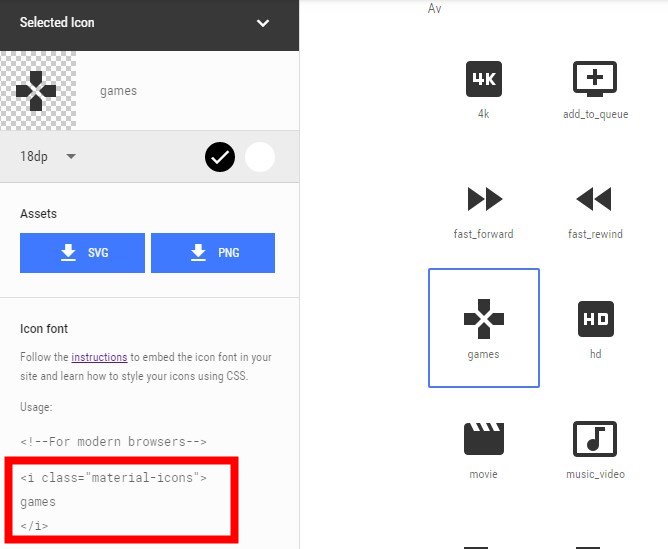Click the games icon in grid
The image size is (668, 549).
pos(484,319)
